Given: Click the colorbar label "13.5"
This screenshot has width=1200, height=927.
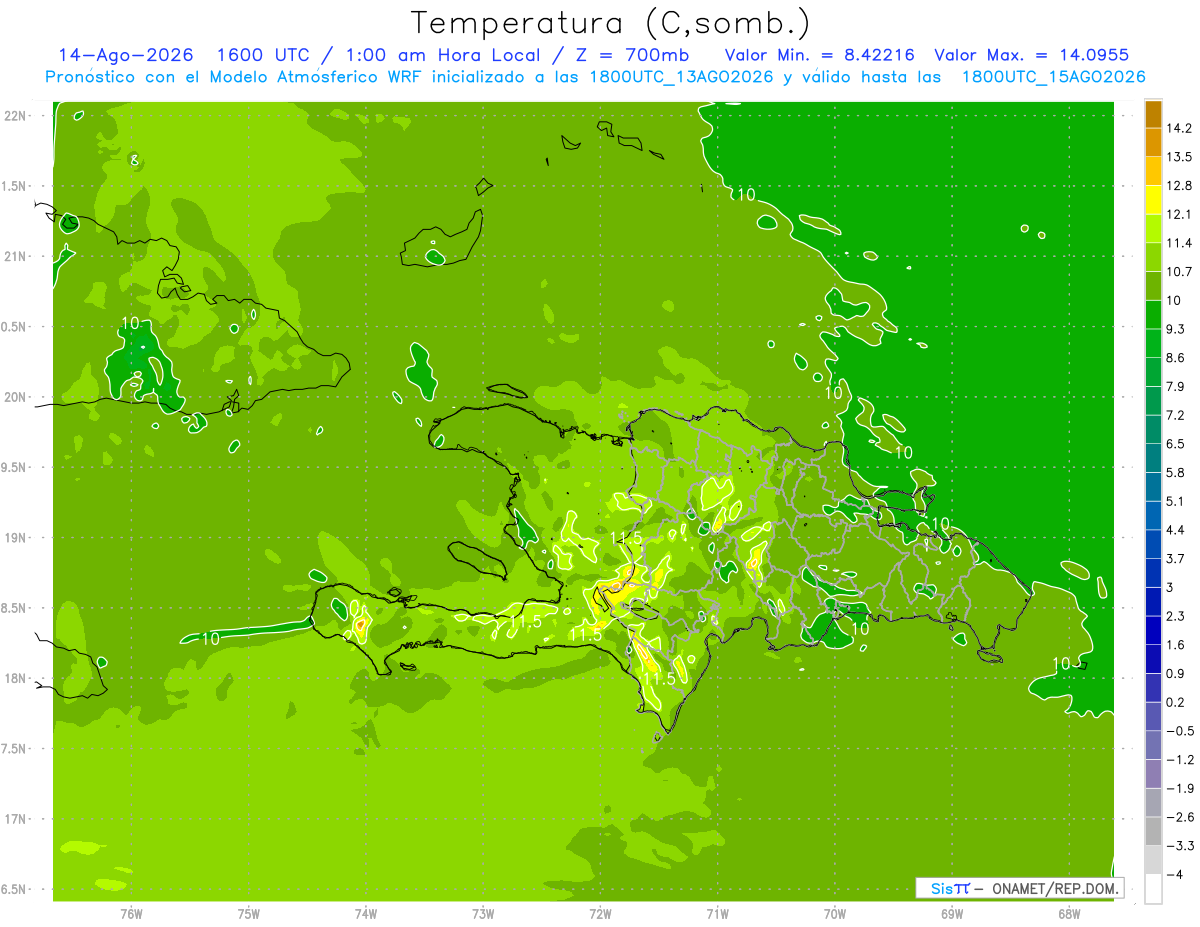Looking at the screenshot, I should pos(1179,157).
